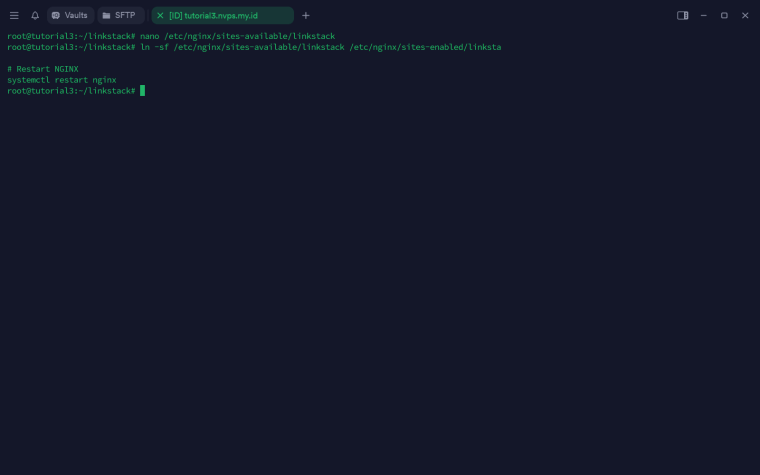Click the '# Restart NGINX' comment line
Viewport: 760px width, 475px height.
point(43,69)
